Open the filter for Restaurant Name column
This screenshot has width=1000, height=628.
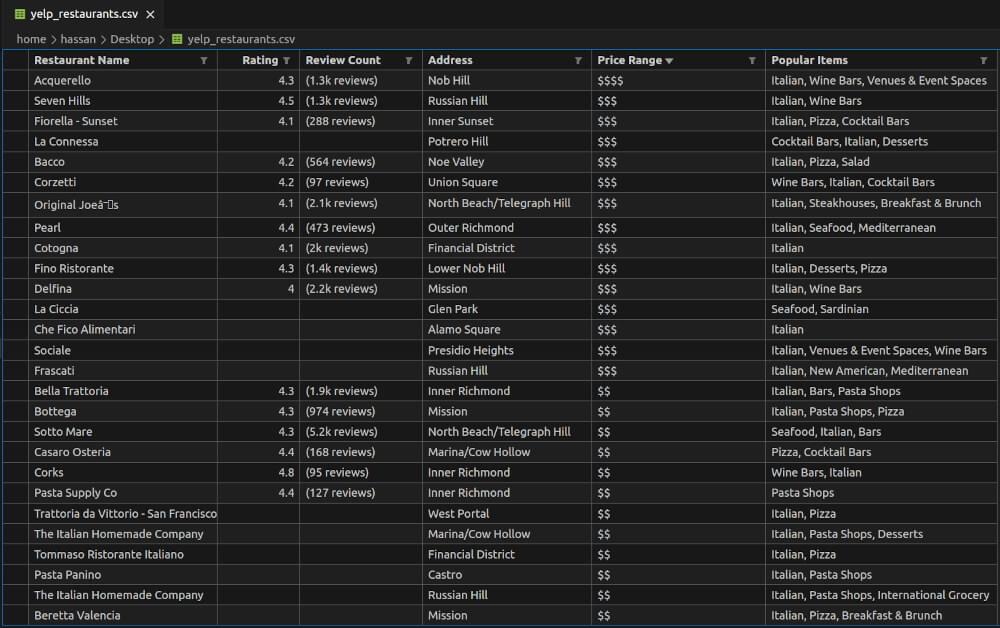(204, 60)
